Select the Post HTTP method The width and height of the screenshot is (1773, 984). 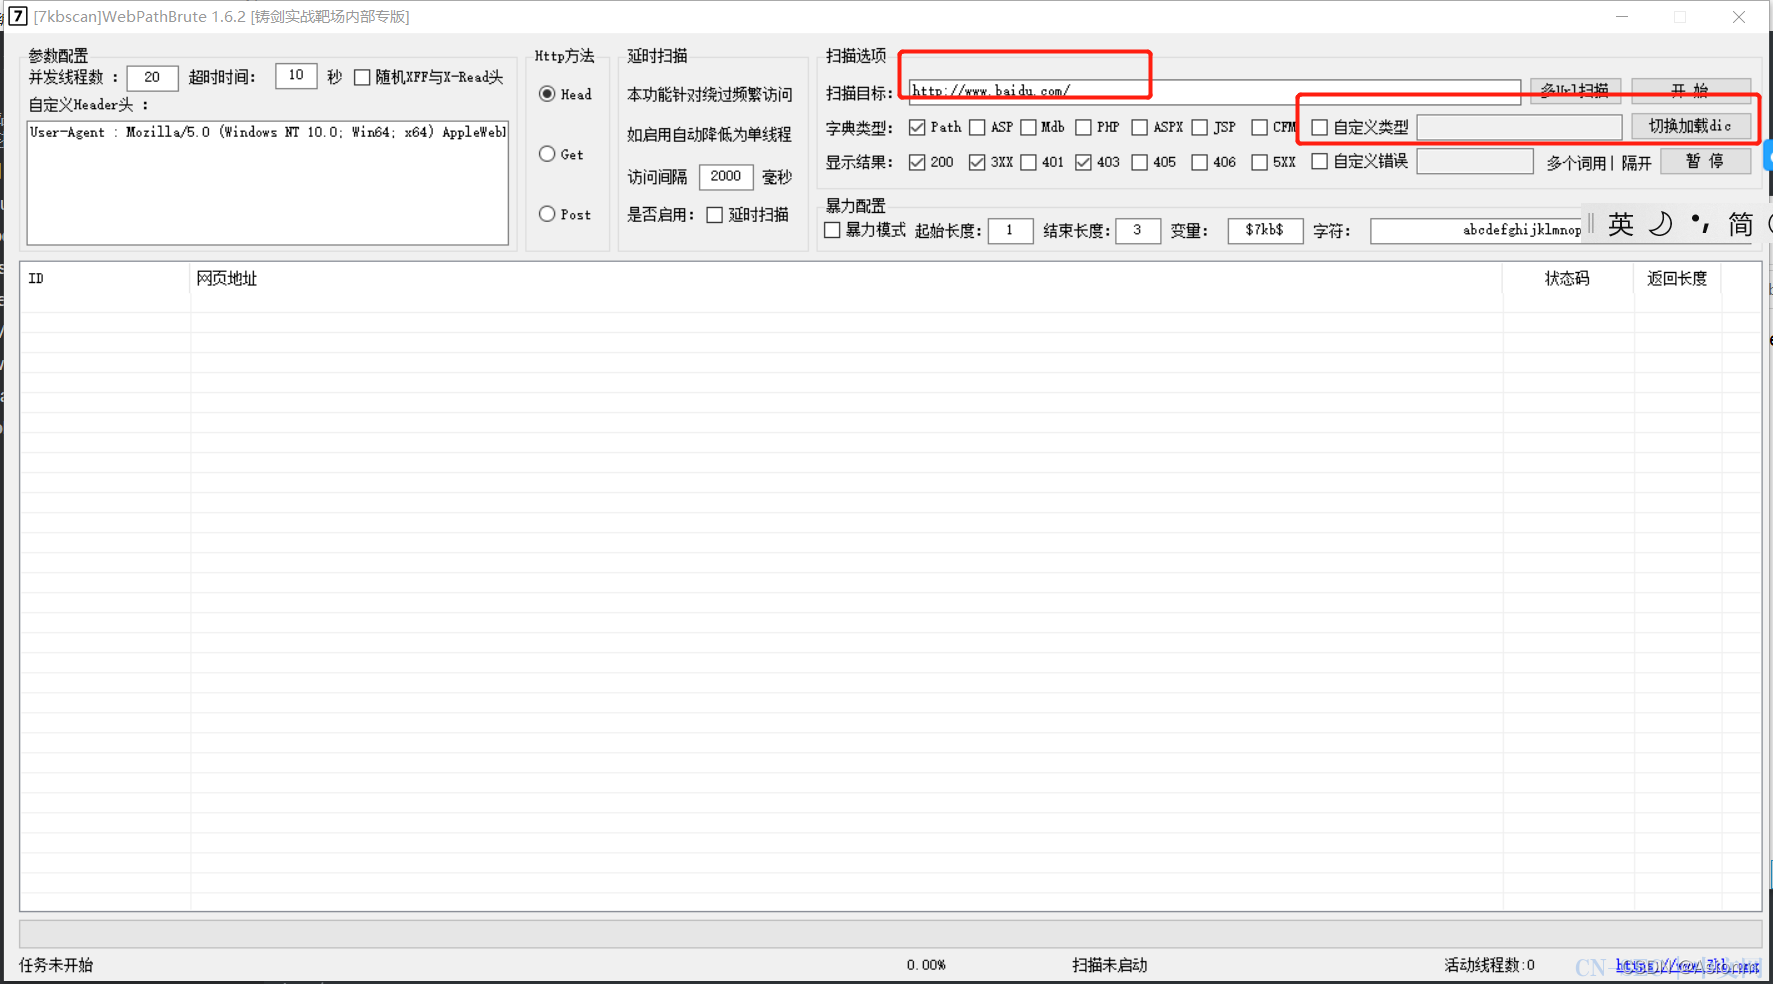point(547,213)
